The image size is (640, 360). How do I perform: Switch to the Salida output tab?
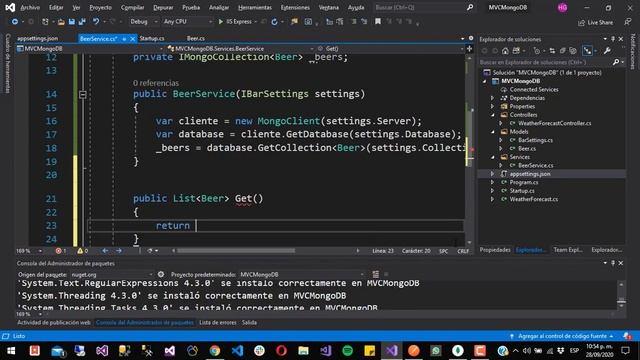point(249,322)
